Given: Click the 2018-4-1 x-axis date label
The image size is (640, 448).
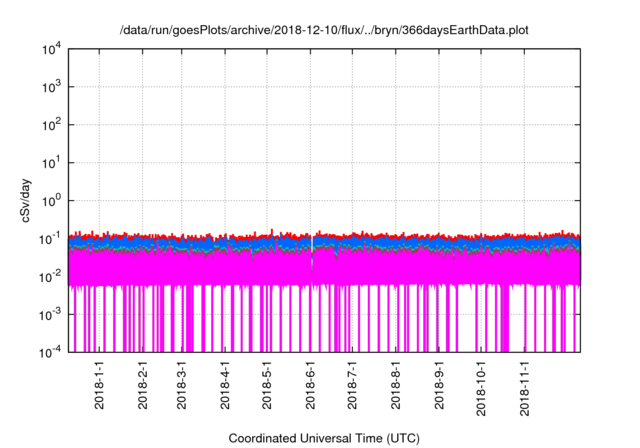Looking at the screenshot, I should 225,385.
